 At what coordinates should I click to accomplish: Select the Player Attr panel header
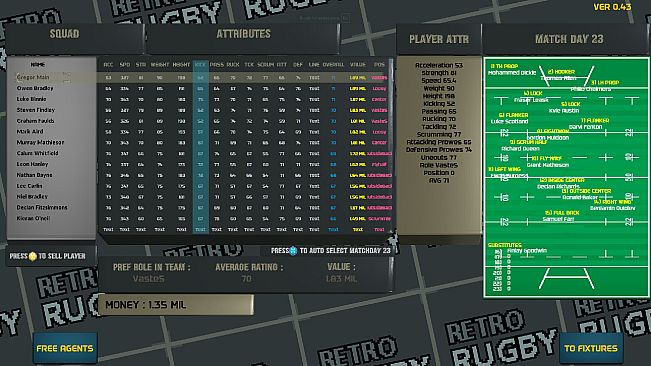click(439, 39)
